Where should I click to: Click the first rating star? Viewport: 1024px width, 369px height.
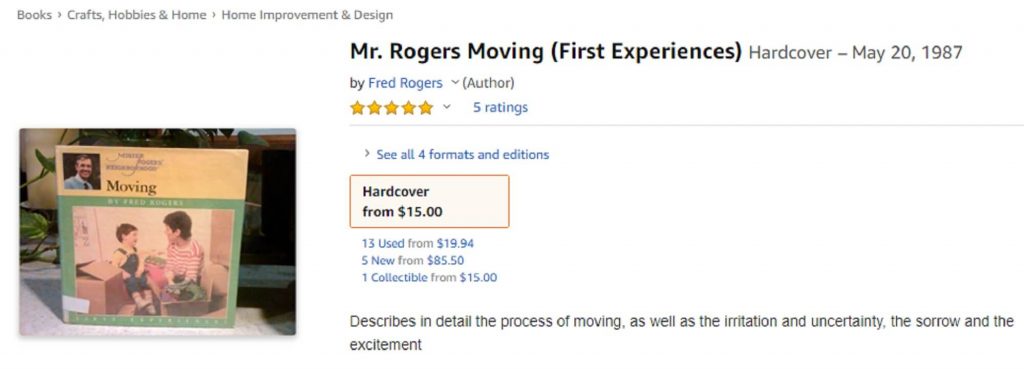tap(357, 108)
